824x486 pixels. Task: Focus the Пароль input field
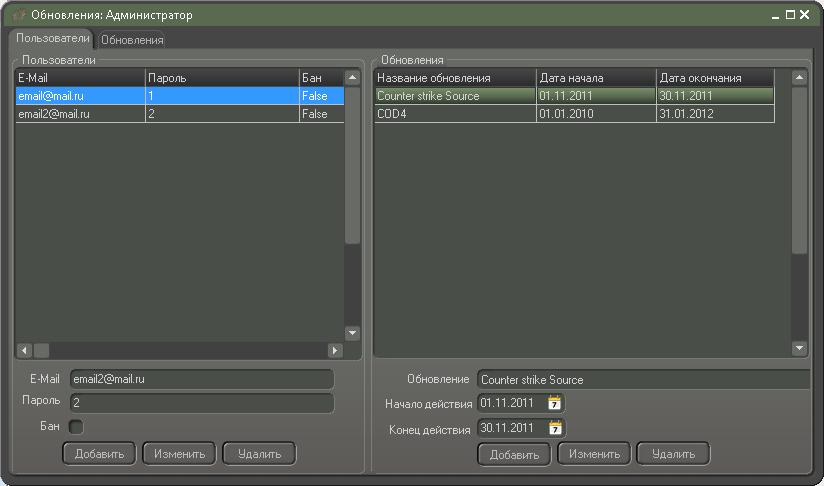pyautogui.click(x=202, y=403)
